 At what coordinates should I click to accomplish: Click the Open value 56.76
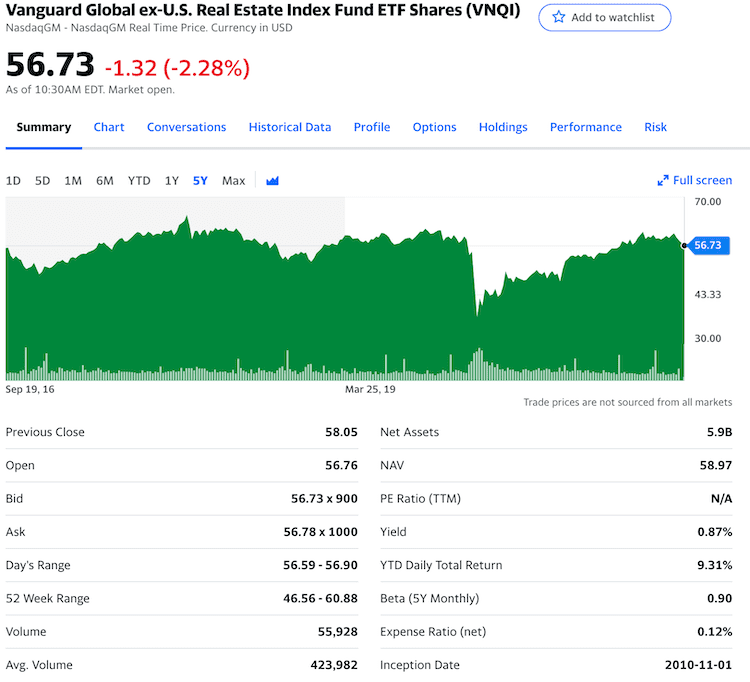coord(341,465)
